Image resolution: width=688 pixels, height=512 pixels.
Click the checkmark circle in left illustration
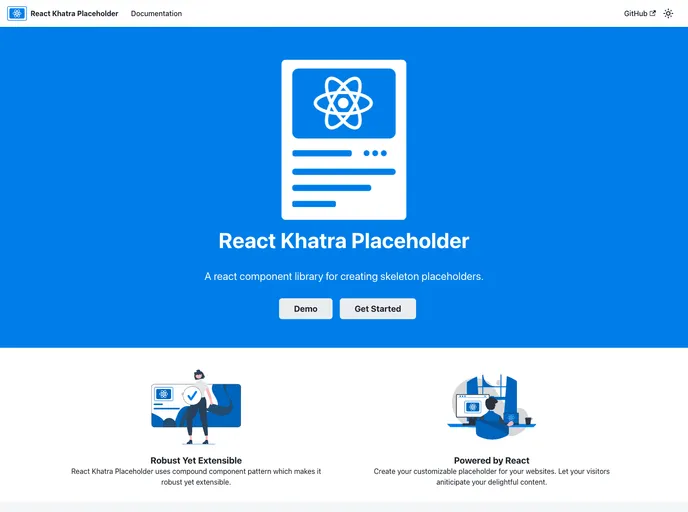pos(192,396)
